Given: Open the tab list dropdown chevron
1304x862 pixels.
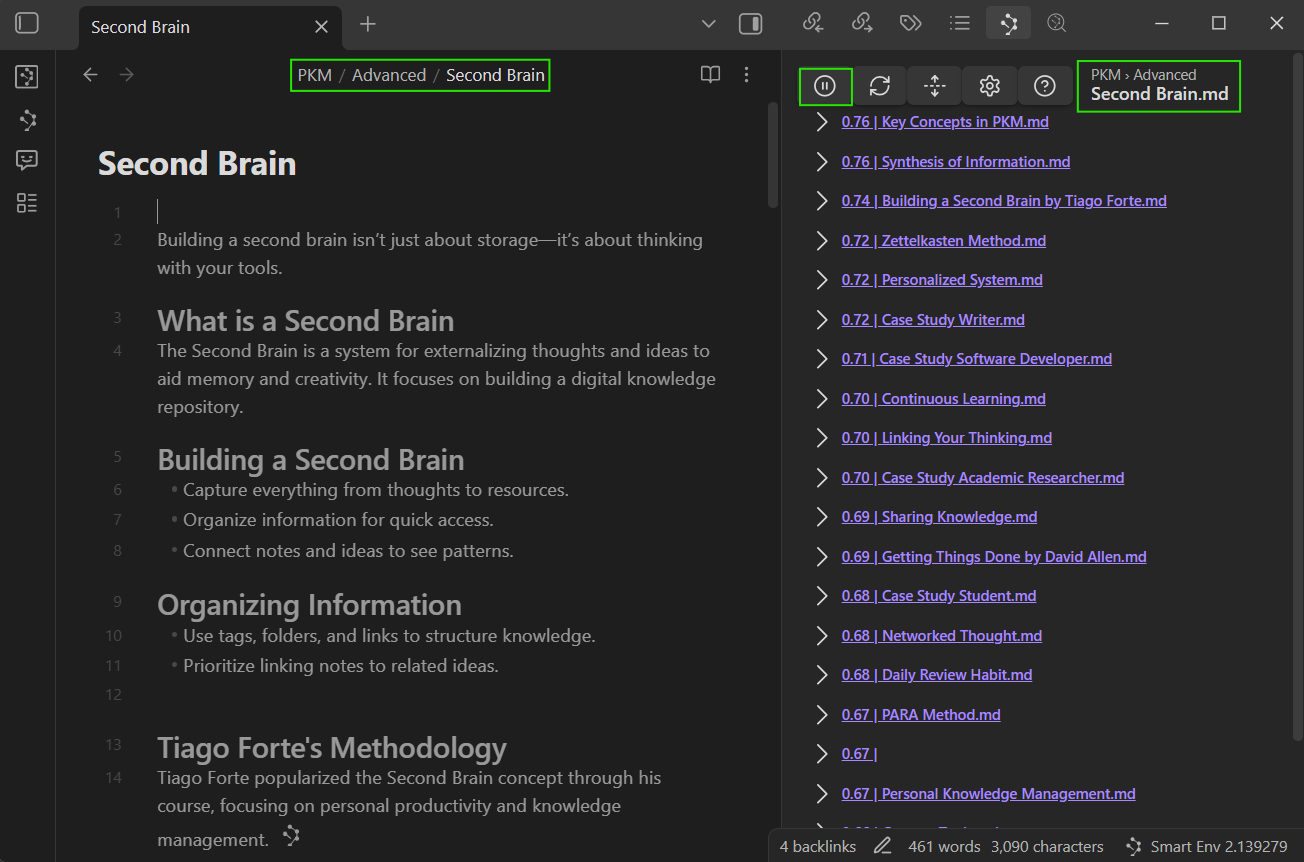Looking at the screenshot, I should point(708,24).
